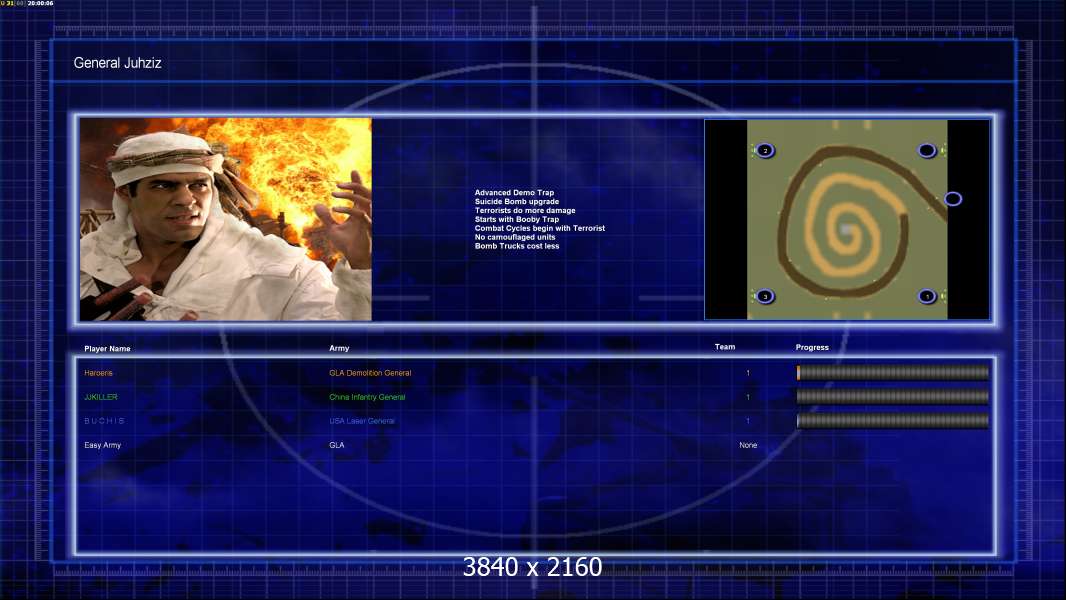This screenshot has height=600, width=1066.
Task: Select player name Haroeris
Action: 99,373
